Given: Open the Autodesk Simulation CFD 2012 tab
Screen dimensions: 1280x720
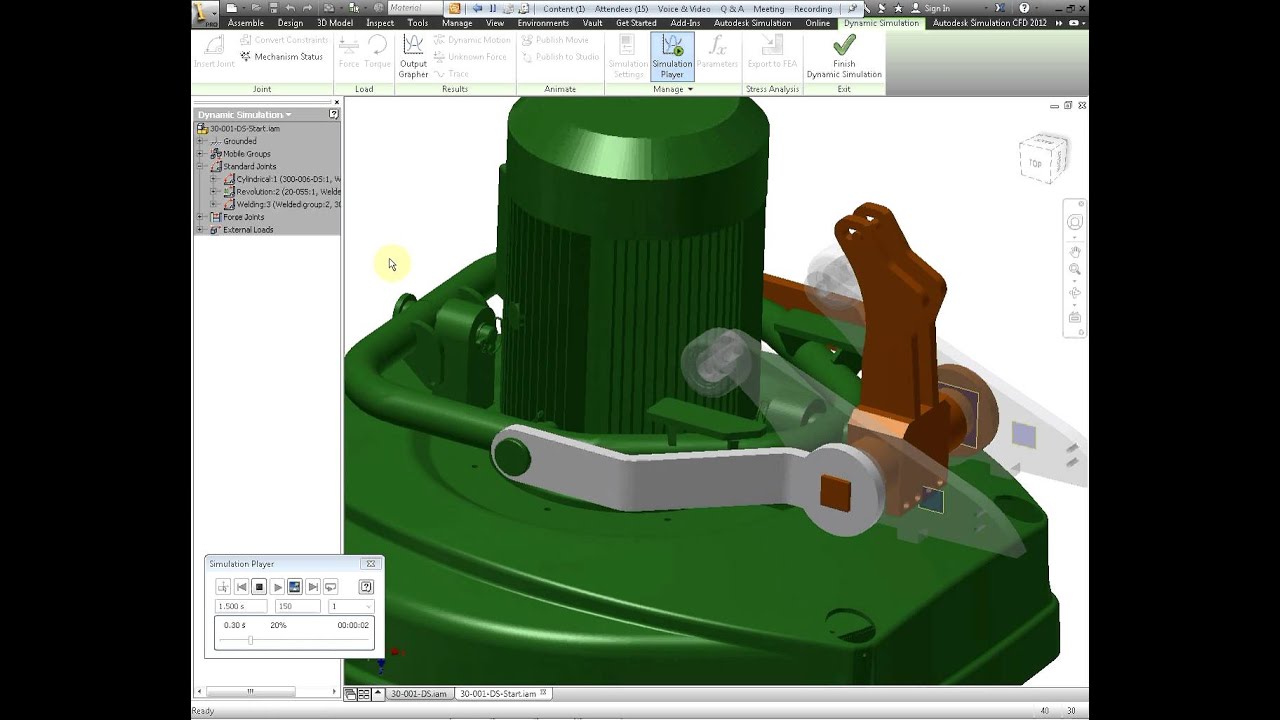Looking at the screenshot, I should 990,23.
